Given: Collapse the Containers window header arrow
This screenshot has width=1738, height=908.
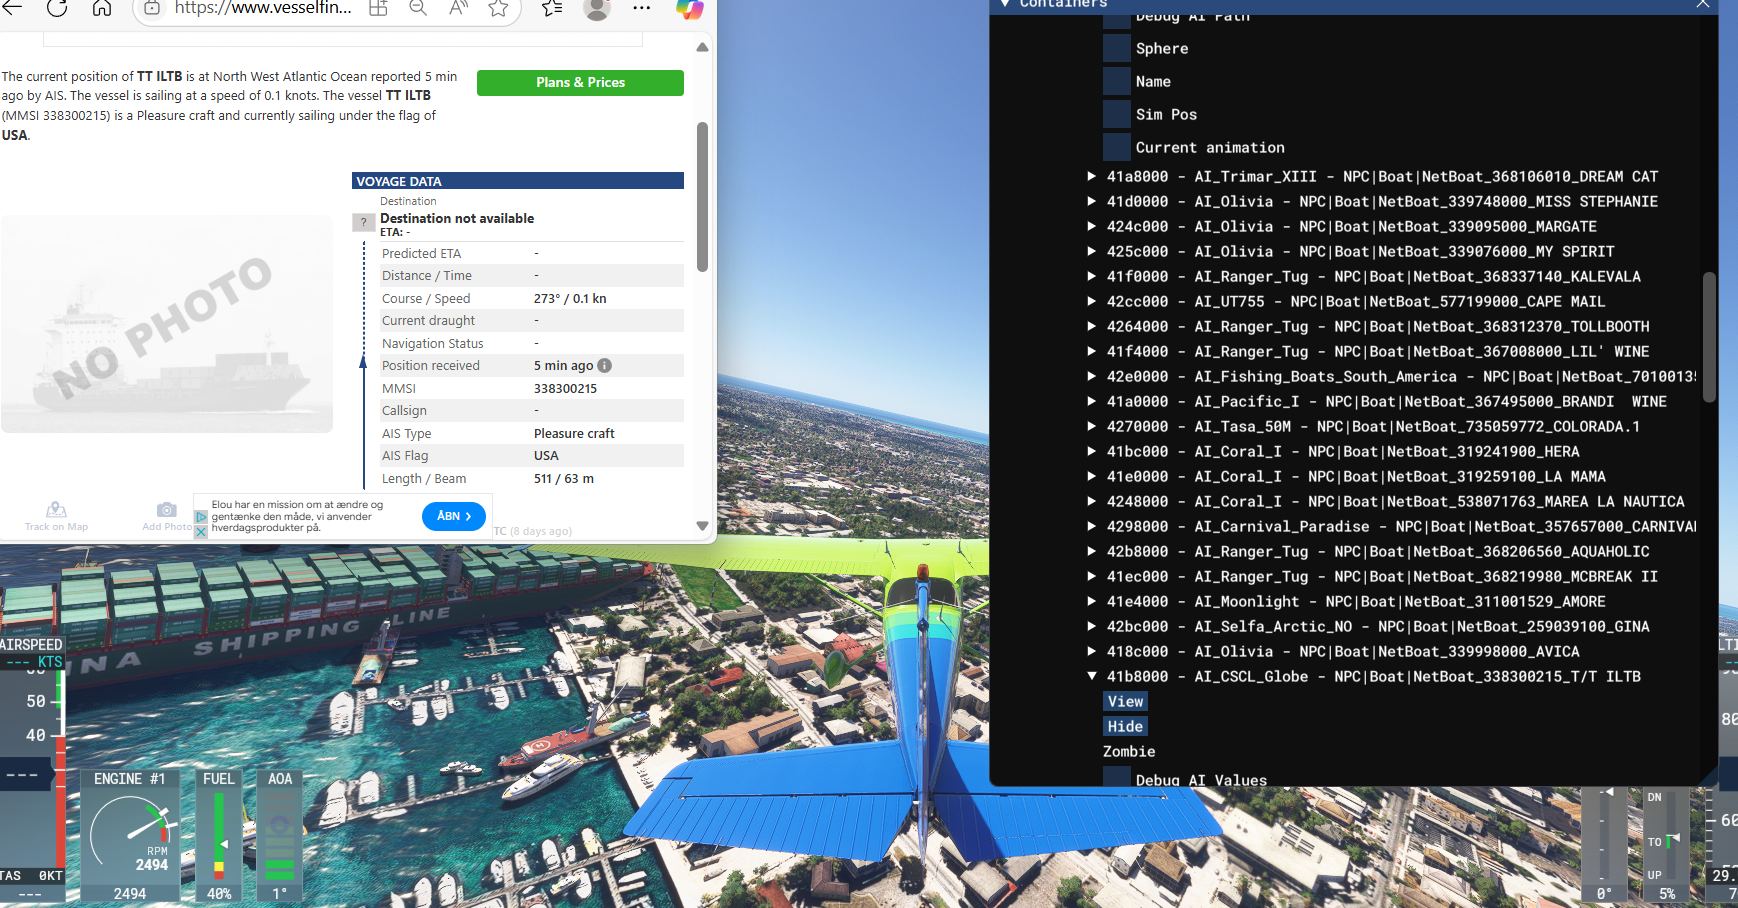Looking at the screenshot, I should tap(1005, 4).
